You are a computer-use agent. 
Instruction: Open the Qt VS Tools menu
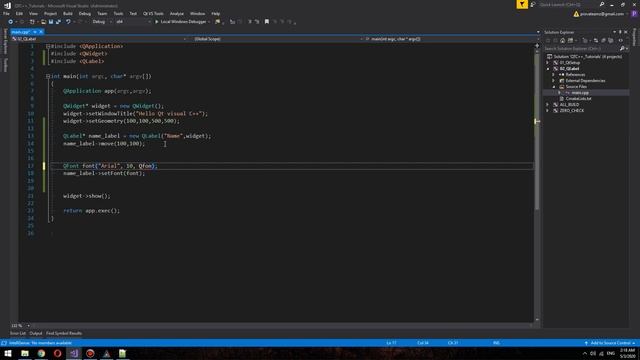(153, 13)
